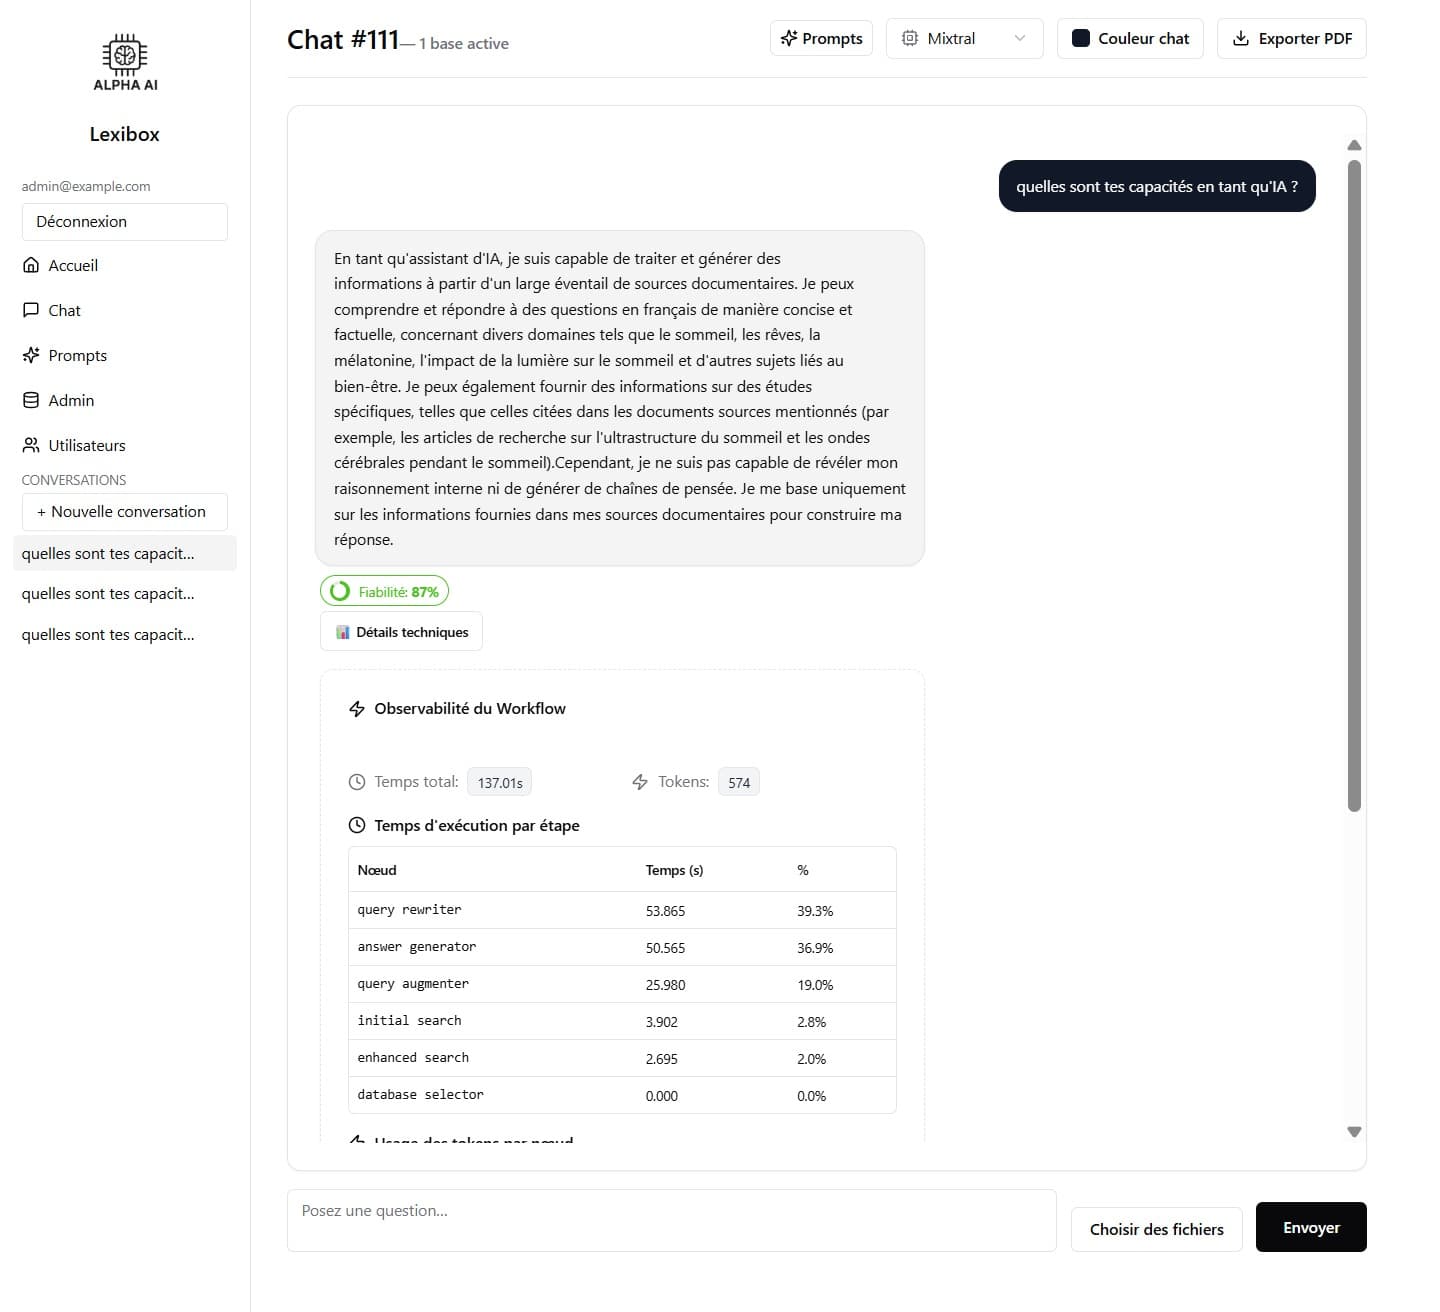Click the Déconnexion button
Viewport: 1440px width, 1312px height.
pyautogui.click(x=124, y=222)
